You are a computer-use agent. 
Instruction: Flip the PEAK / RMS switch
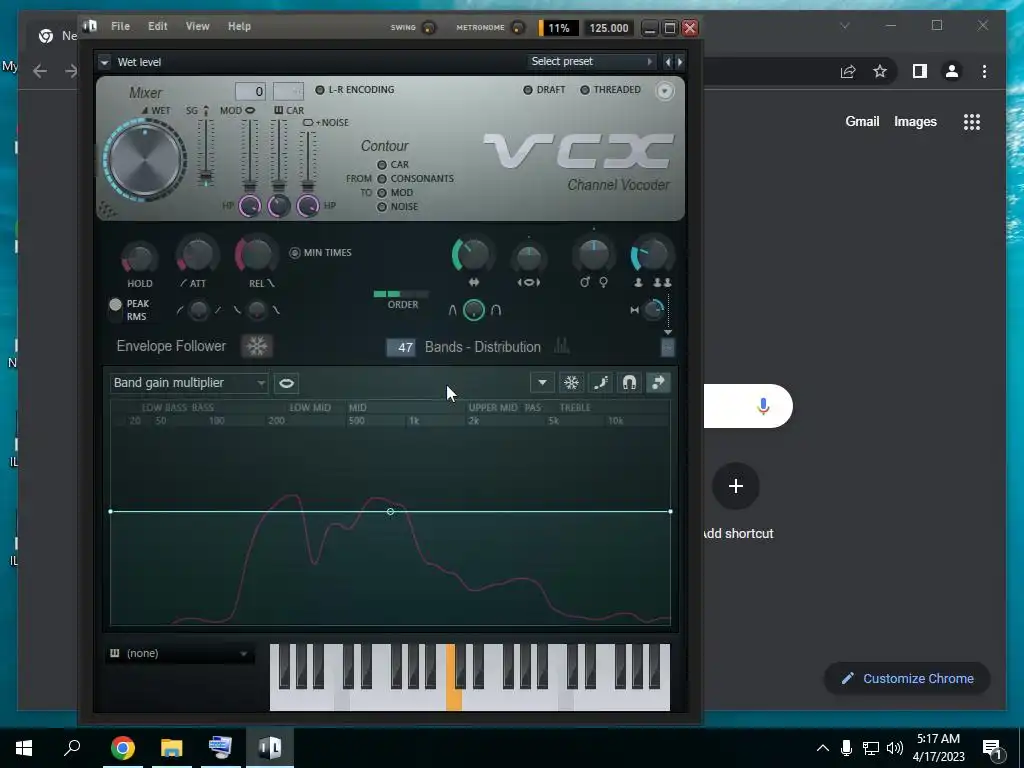click(x=116, y=310)
